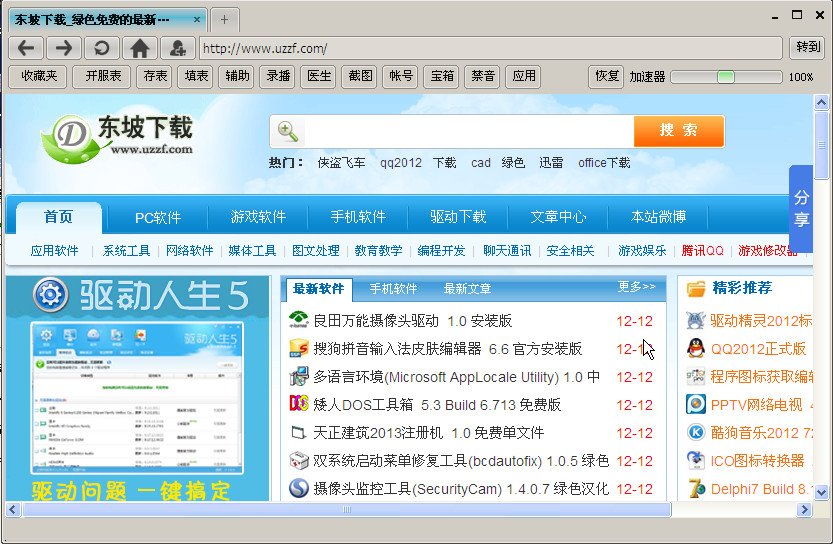Click the 精彩推荐 folder icon

pos(695,288)
